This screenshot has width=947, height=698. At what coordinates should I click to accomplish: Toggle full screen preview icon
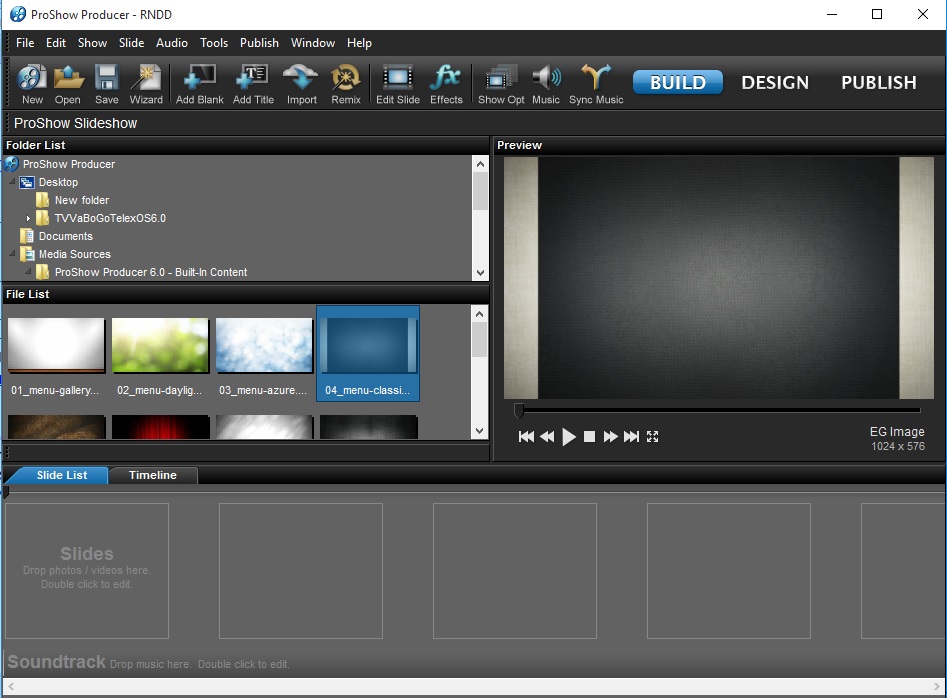click(x=652, y=437)
